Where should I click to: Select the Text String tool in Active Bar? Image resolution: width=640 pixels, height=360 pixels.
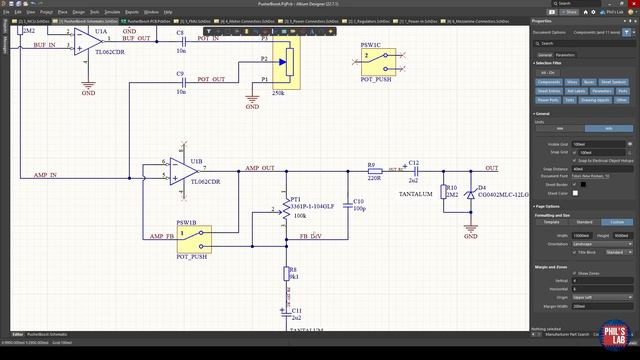312,31
